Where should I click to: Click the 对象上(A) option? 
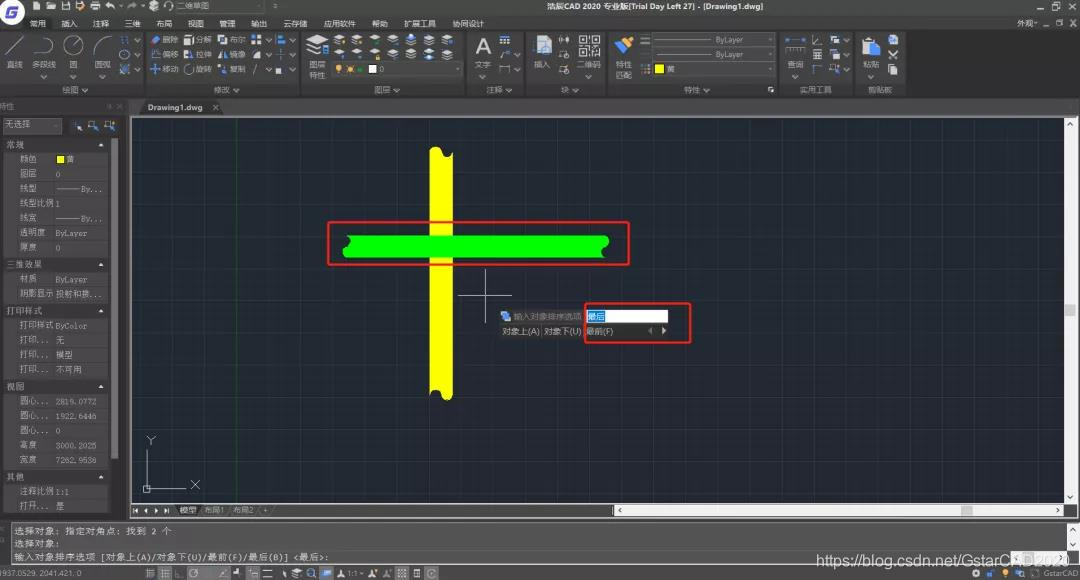[521, 331]
